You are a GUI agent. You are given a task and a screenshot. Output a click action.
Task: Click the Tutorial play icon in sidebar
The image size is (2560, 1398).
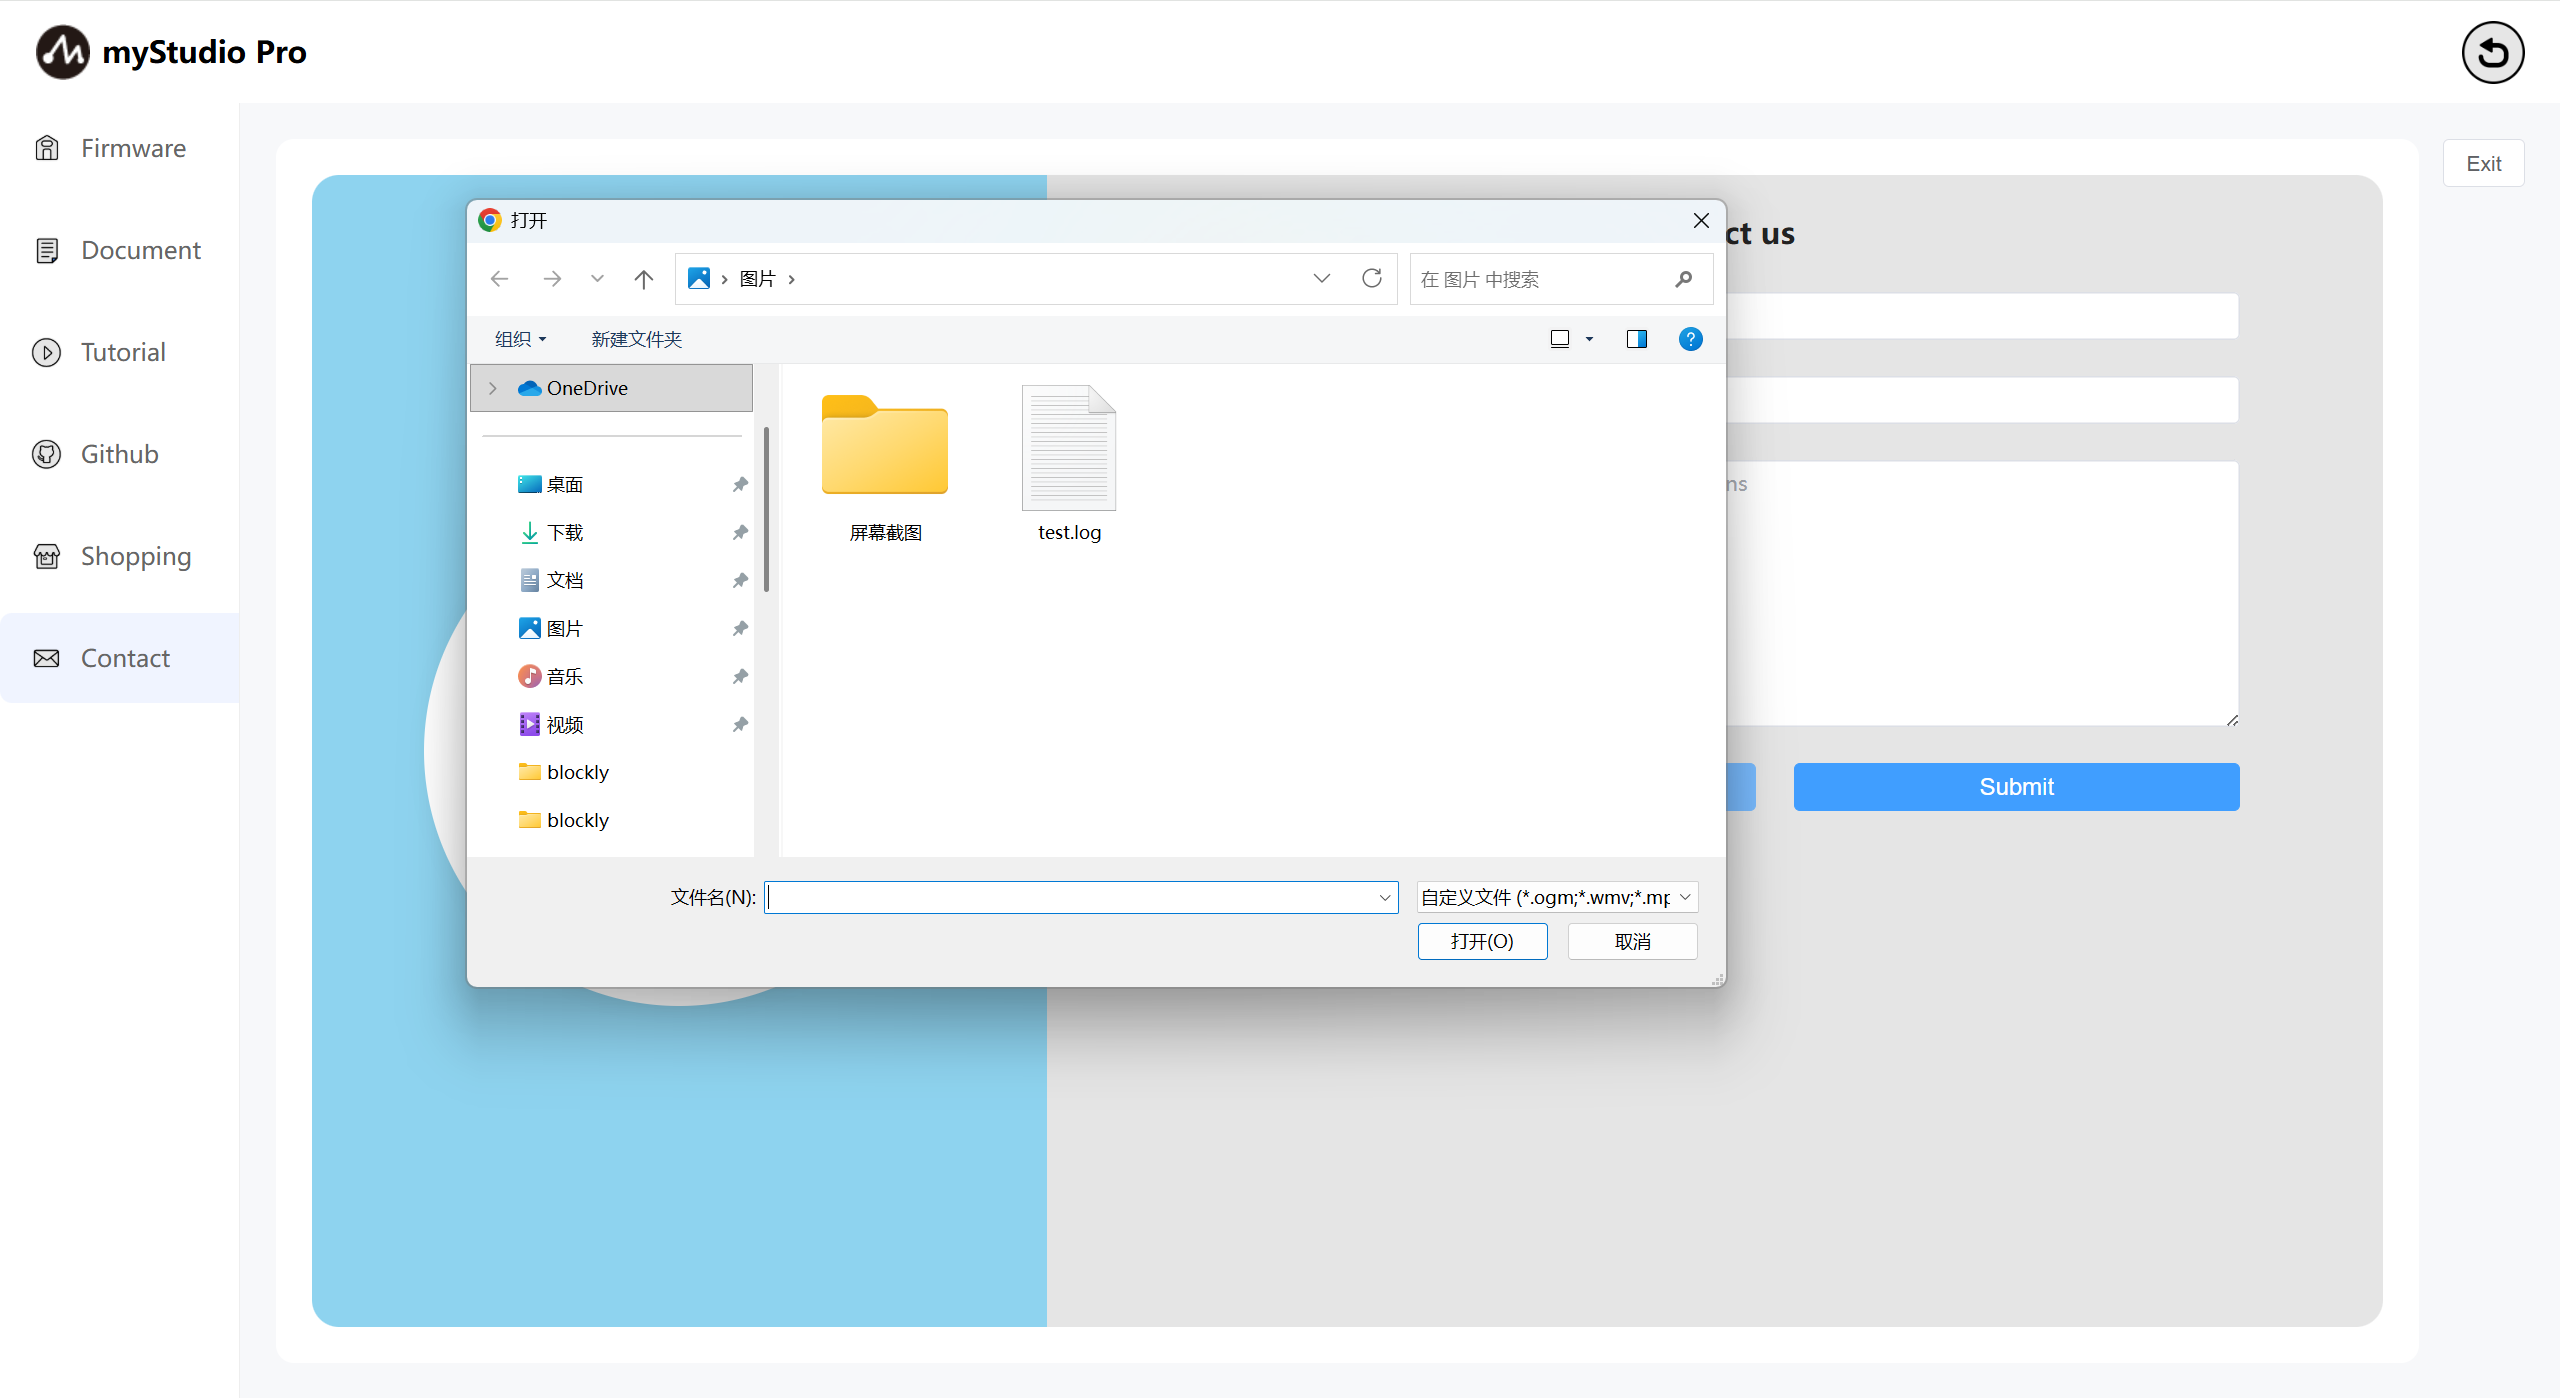[46, 352]
